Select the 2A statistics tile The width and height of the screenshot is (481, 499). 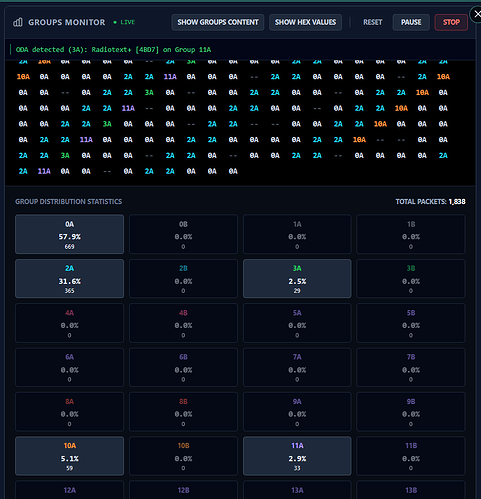pos(69,279)
